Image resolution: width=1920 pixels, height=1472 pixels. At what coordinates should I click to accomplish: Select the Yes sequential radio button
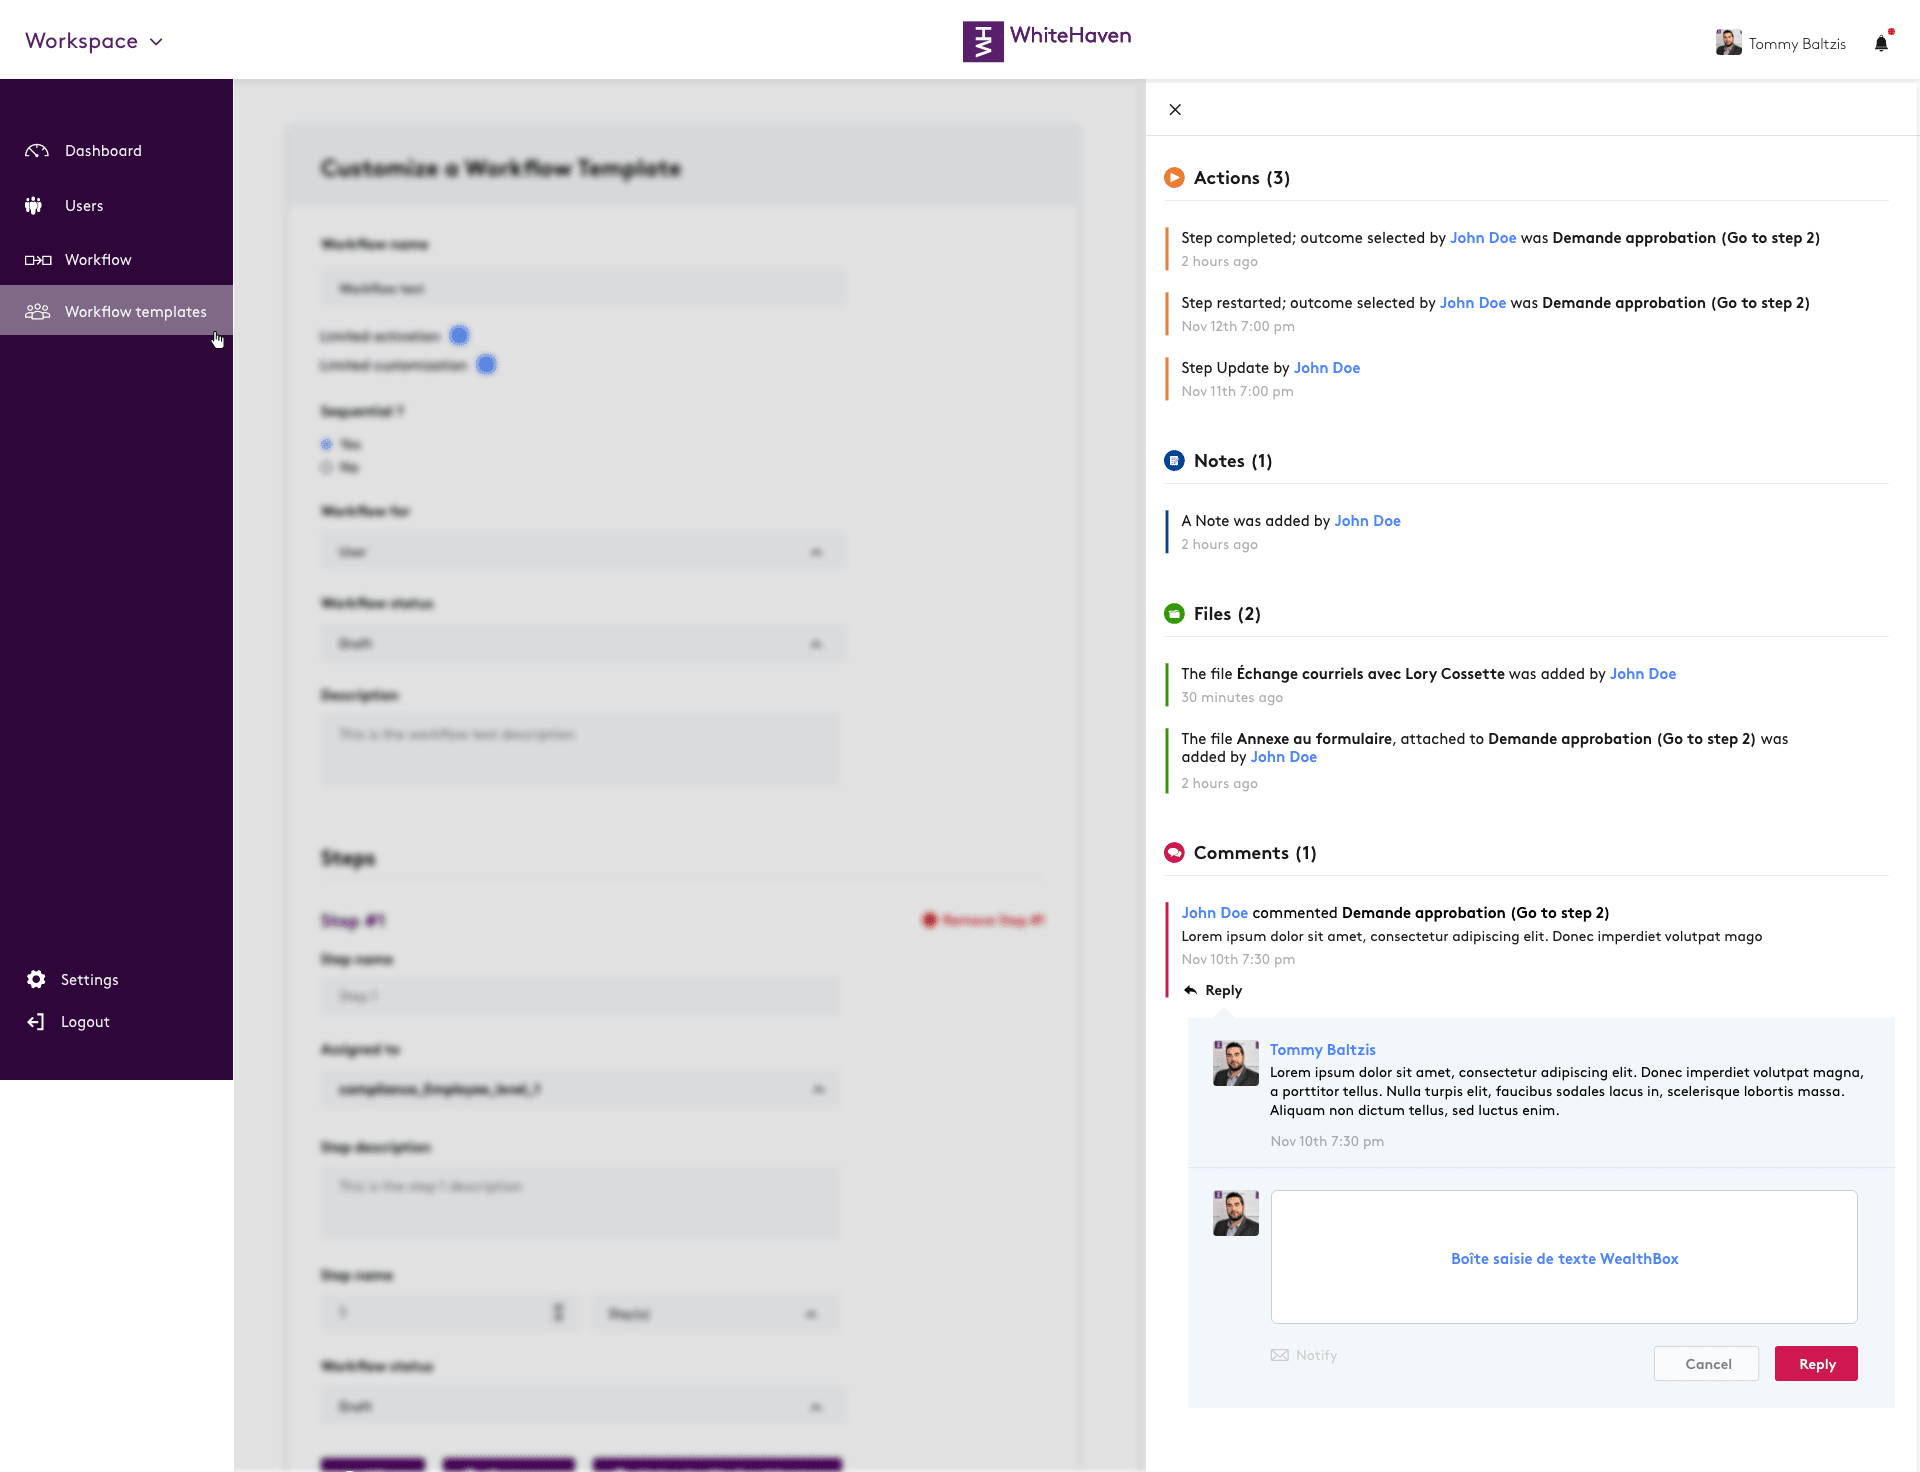tap(326, 444)
